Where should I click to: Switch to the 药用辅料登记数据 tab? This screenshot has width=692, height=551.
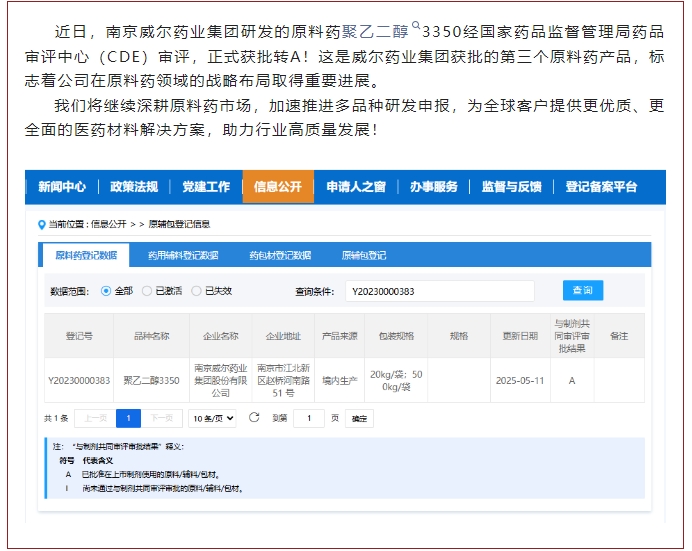(x=183, y=255)
